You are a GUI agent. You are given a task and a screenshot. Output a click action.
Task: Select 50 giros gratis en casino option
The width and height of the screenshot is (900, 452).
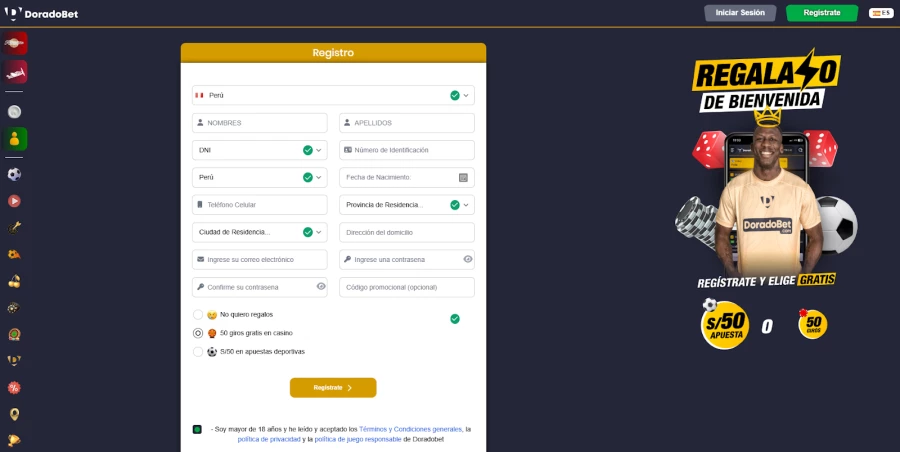(198, 333)
